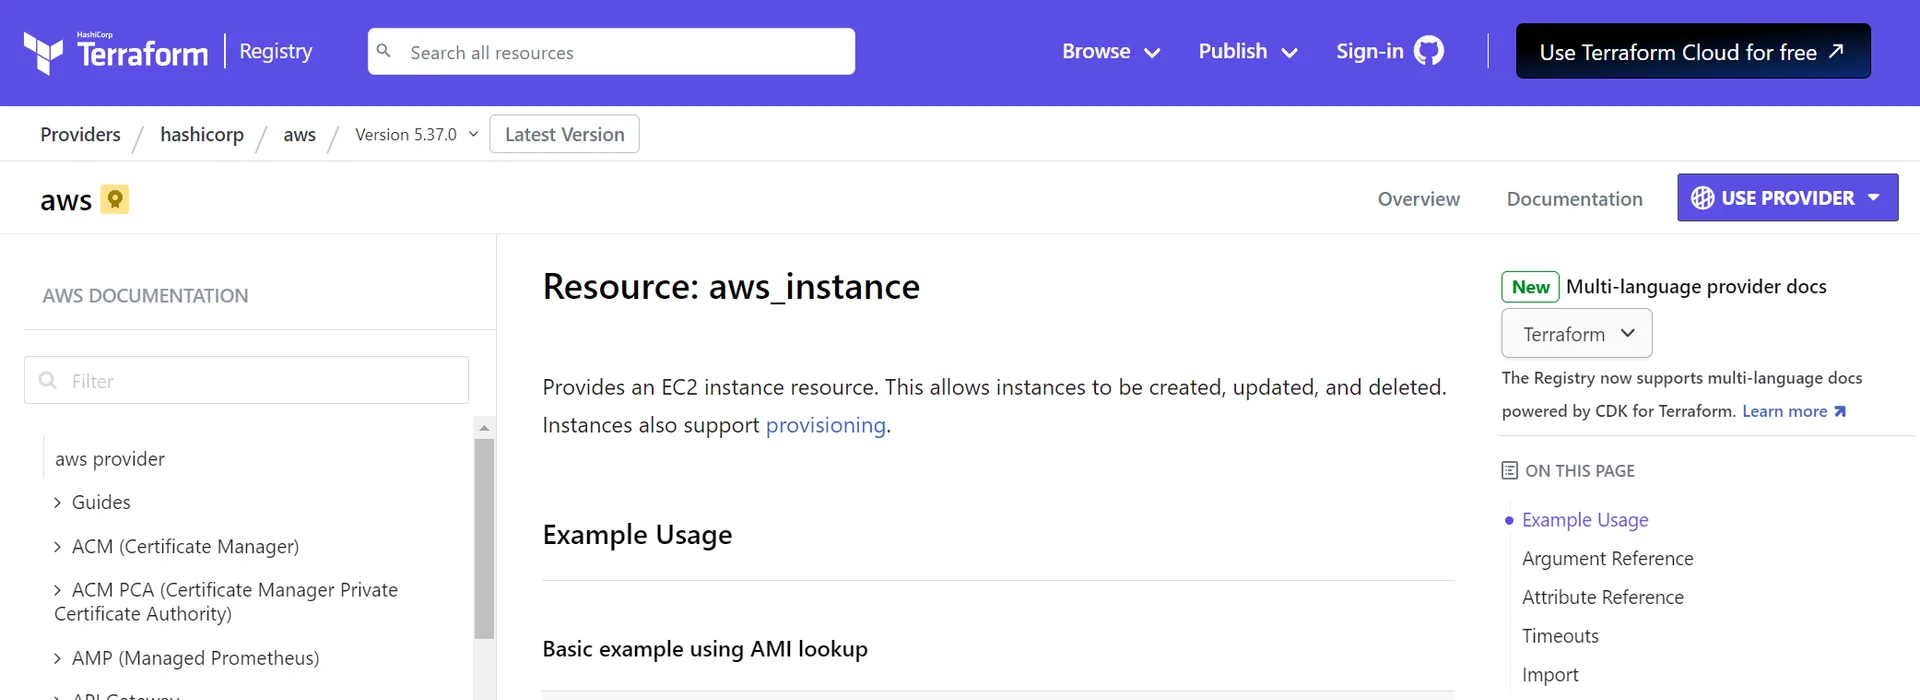Focus the sidebar Filter field
1920x700 pixels.
246,380
